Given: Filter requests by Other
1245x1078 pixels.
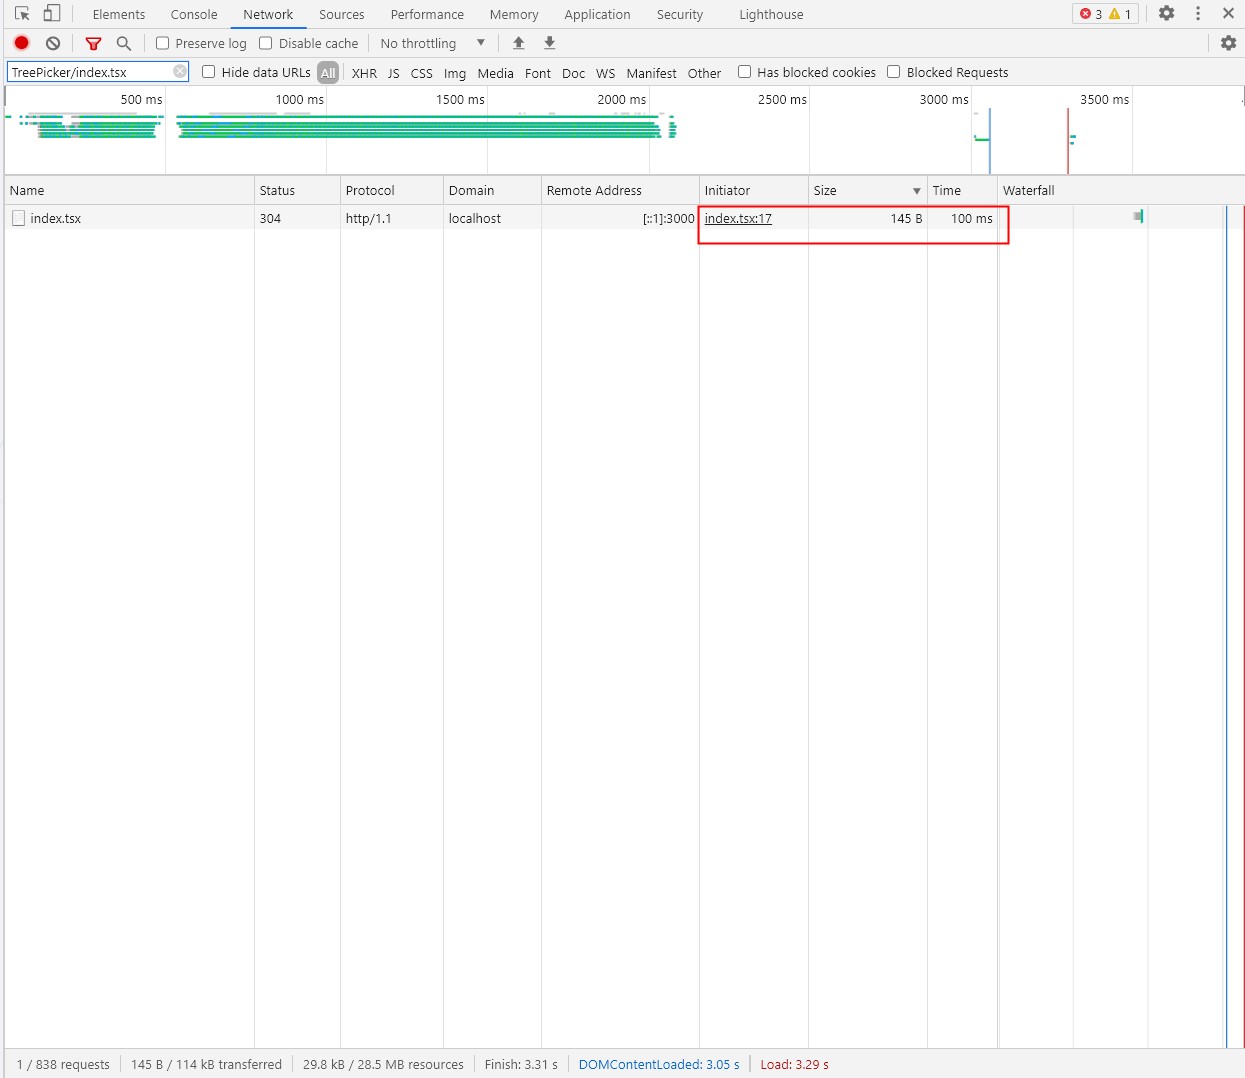Looking at the screenshot, I should tap(704, 73).
